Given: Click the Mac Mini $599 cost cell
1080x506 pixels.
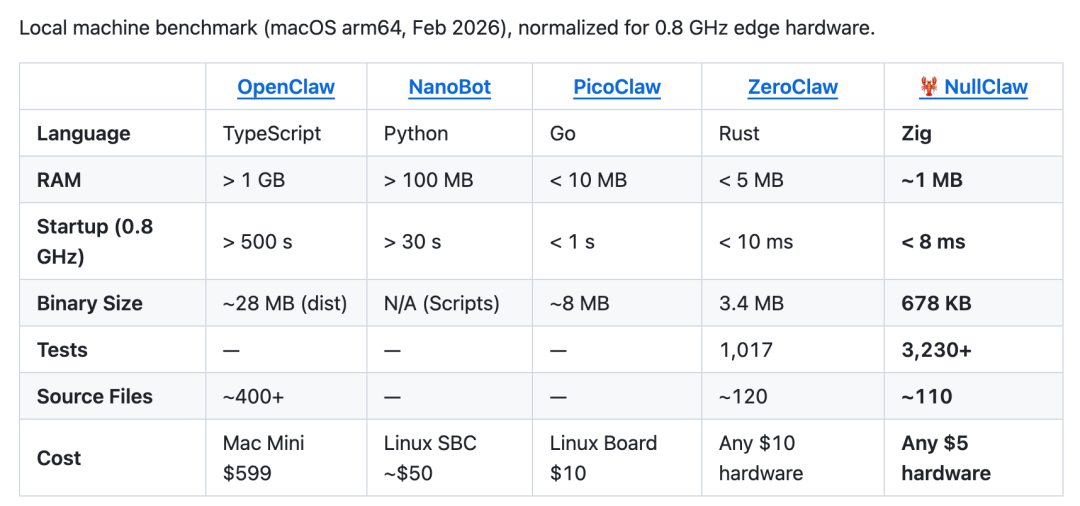Looking at the screenshot, I should pos(264,458).
